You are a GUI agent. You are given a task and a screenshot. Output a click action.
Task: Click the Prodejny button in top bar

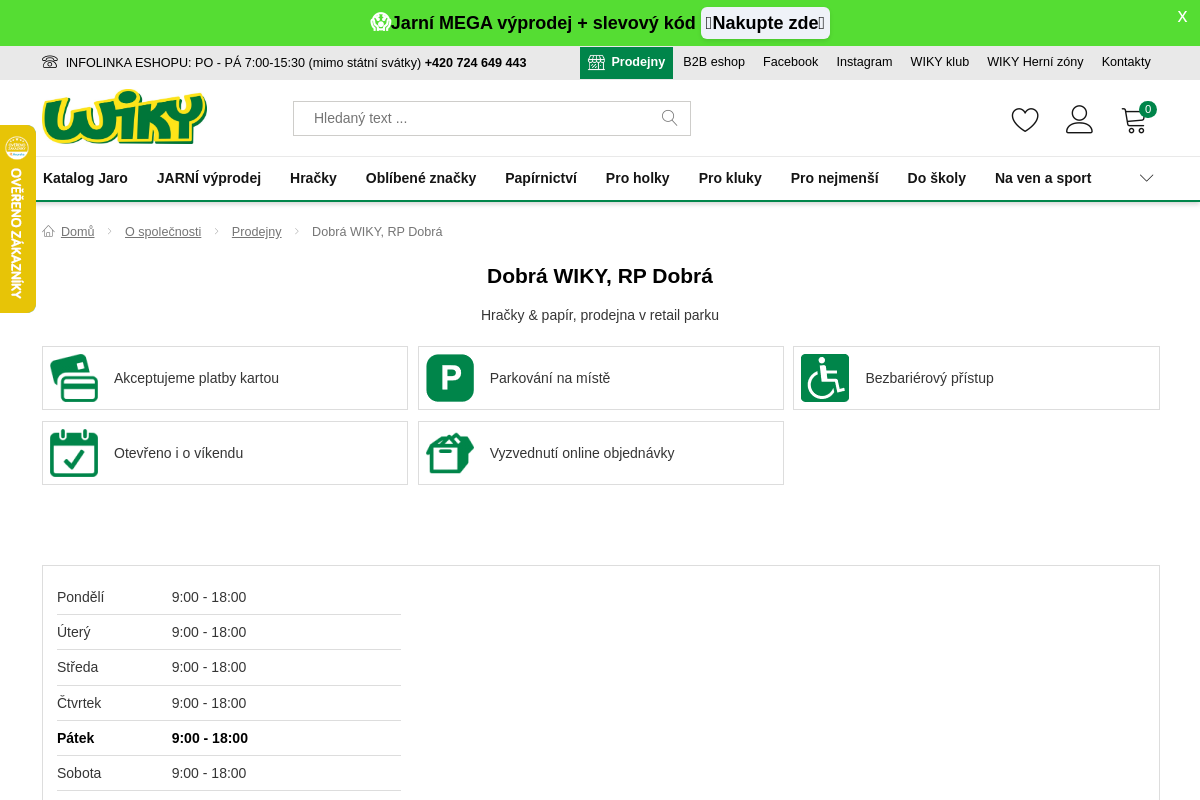click(x=626, y=62)
